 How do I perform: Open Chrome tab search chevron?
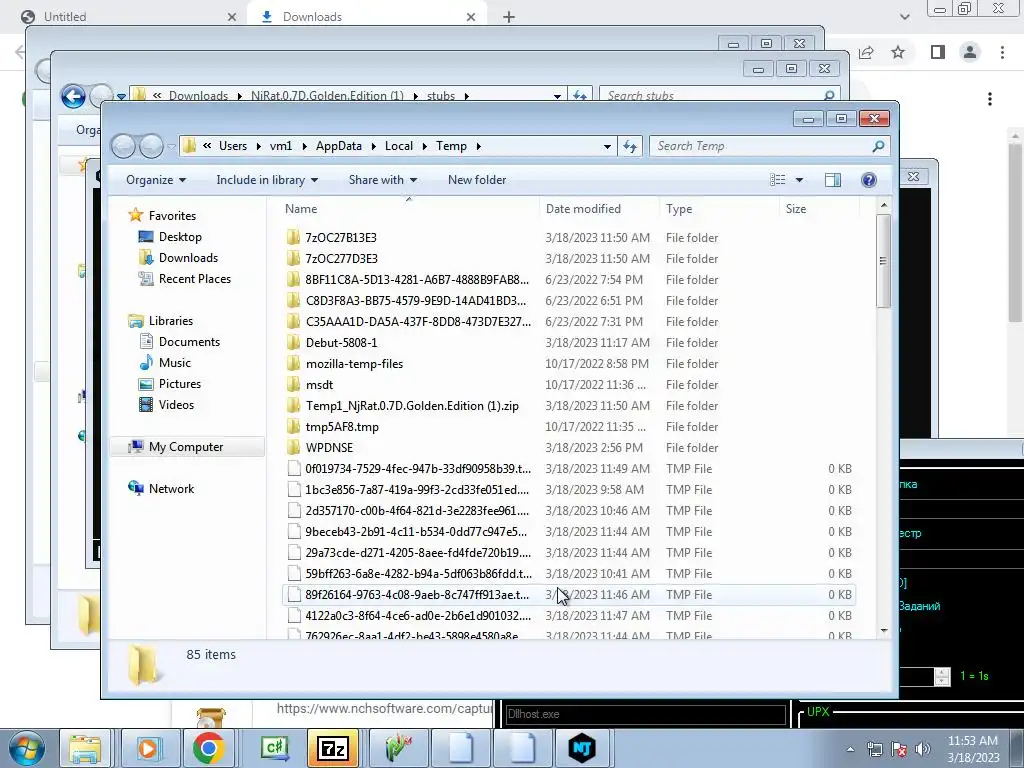(x=904, y=17)
